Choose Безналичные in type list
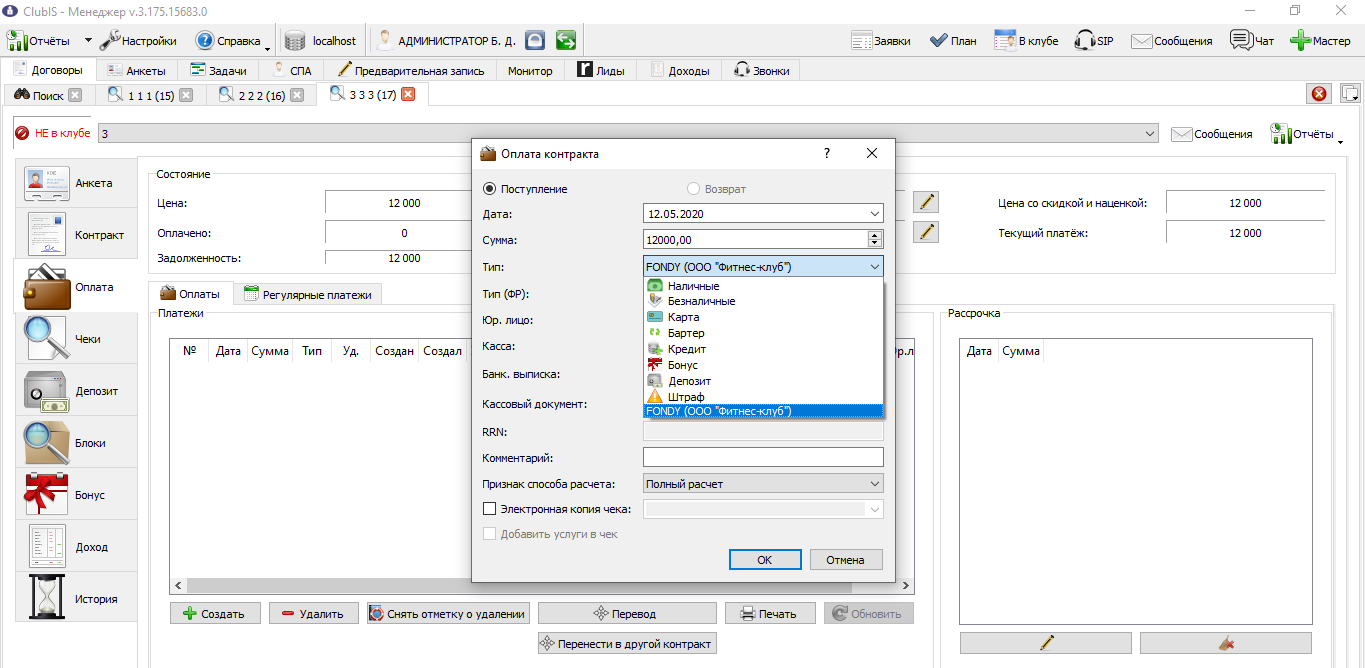Viewport: 1365px width, 668px height. [x=763, y=301]
